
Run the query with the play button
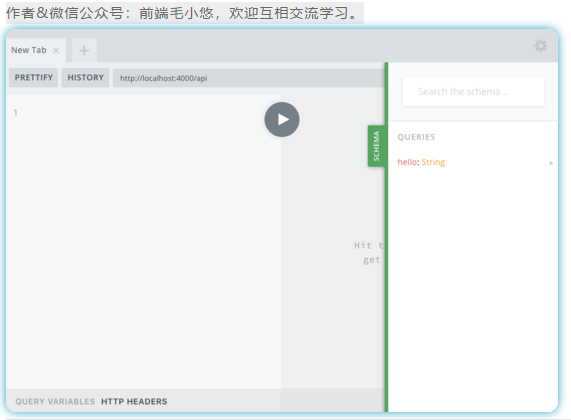click(x=282, y=119)
